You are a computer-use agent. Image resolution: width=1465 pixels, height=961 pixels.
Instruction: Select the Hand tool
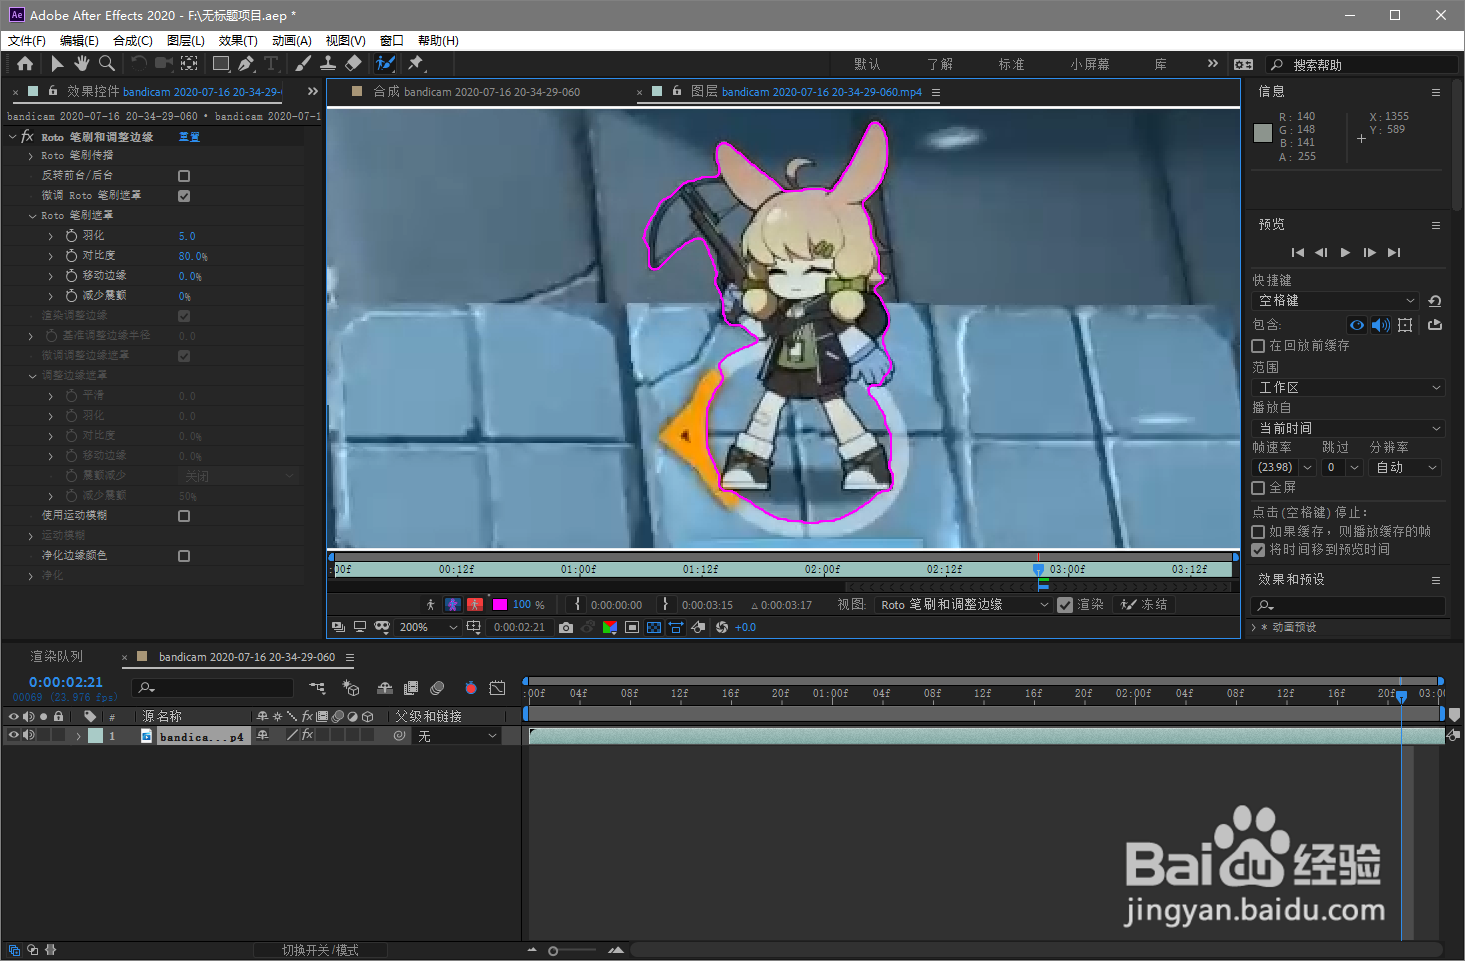click(x=81, y=63)
